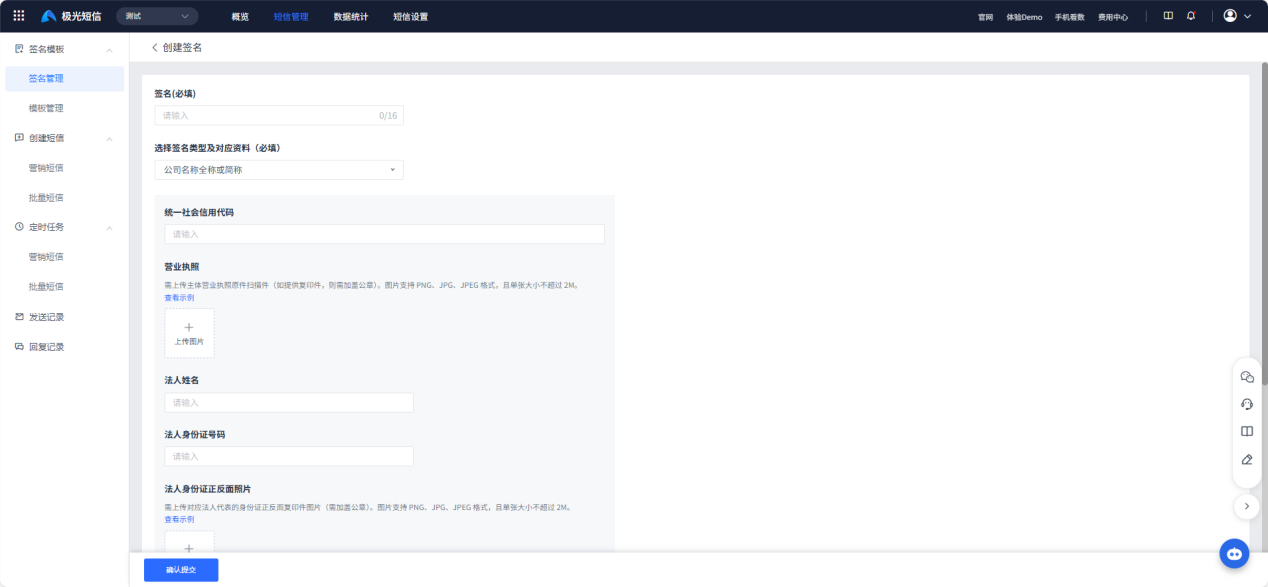
Task: Switch to 数据统计 top navigation tab
Action: pyautogui.click(x=350, y=17)
